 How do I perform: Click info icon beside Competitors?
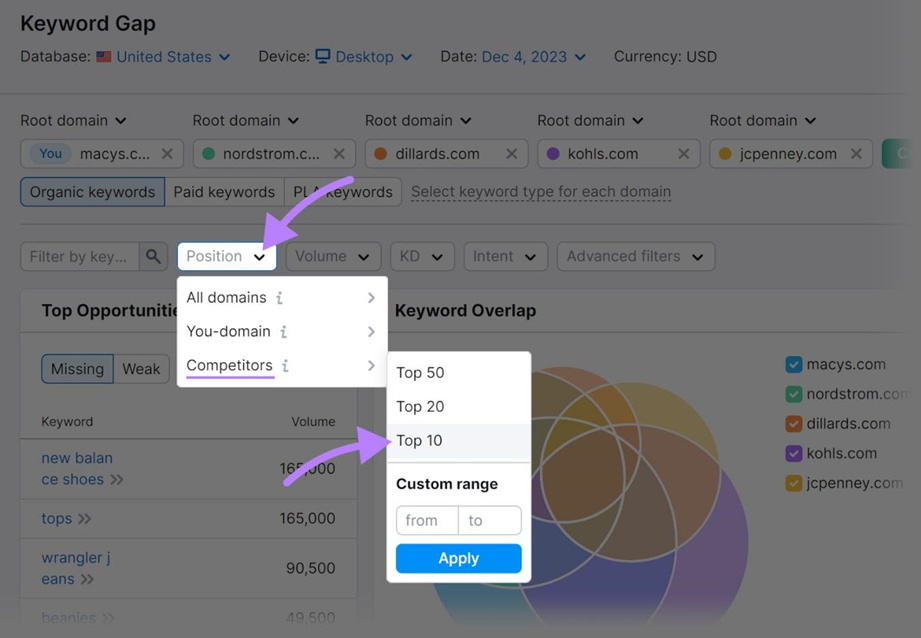pos(285,366)
